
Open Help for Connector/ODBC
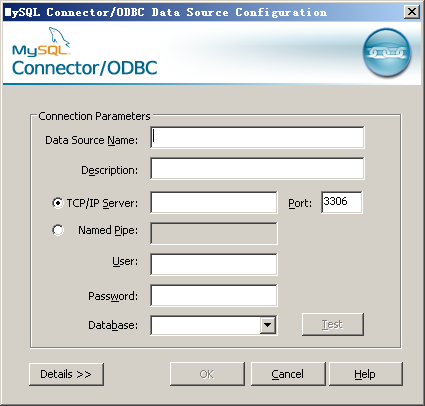click(366, 374)
